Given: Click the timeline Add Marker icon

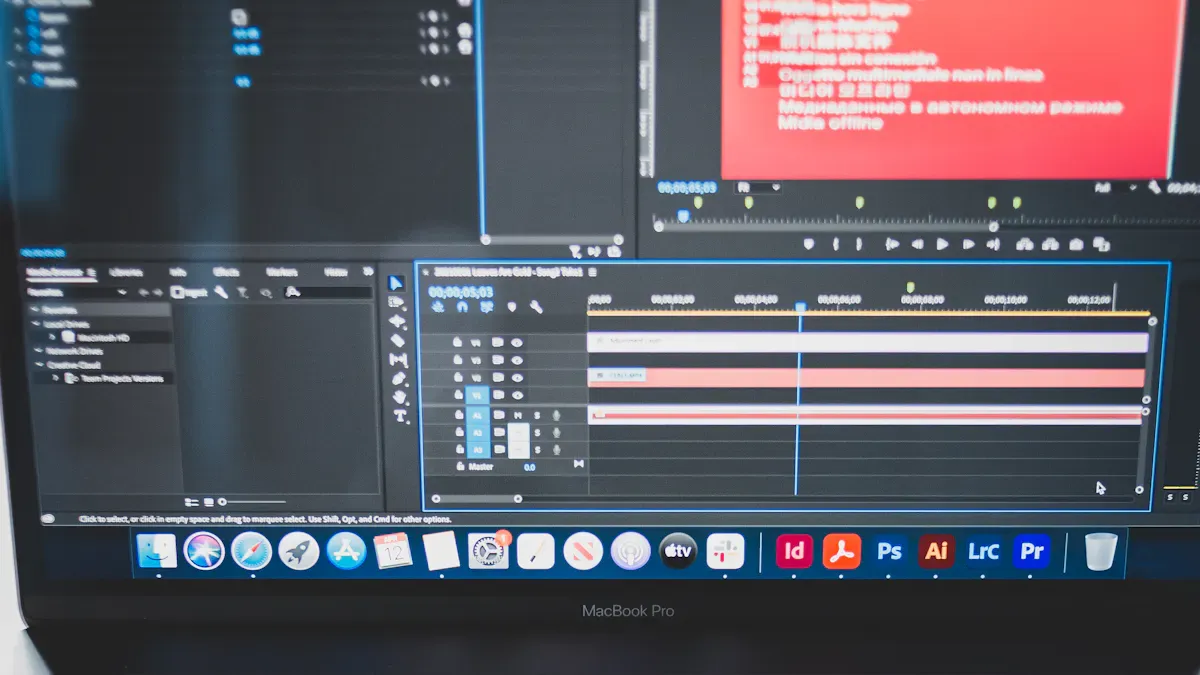Looking at the screenshot, I should click(x=512, y=308).
